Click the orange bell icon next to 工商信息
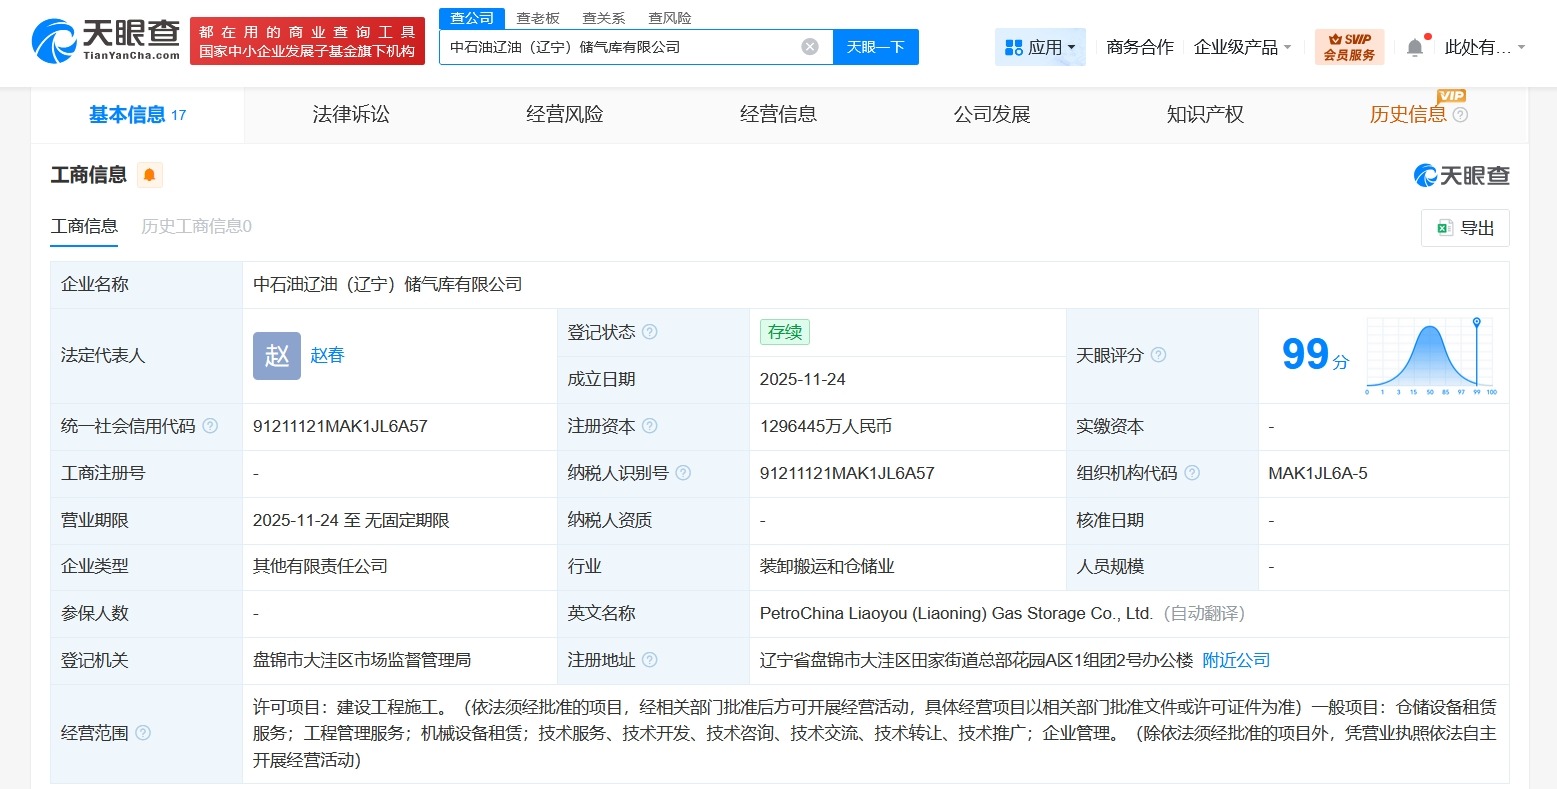The height and width of the screenshot is (789, 1557). click(150, 174)
